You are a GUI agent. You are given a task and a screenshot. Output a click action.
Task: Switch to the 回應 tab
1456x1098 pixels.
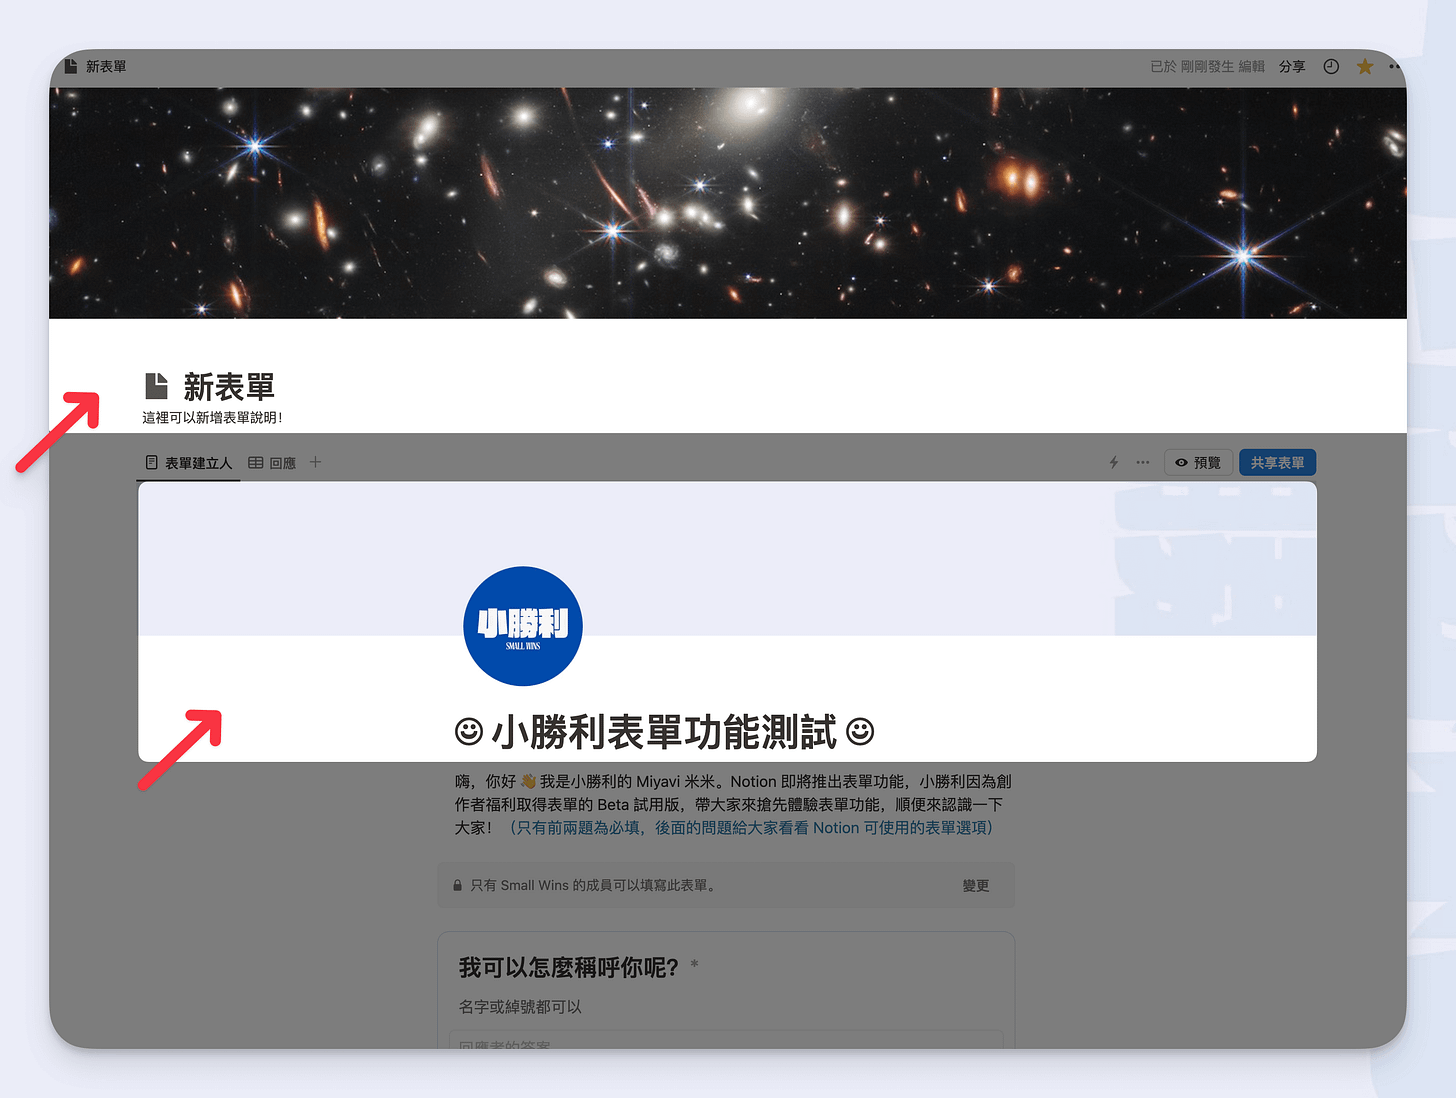tap(272, 463)
